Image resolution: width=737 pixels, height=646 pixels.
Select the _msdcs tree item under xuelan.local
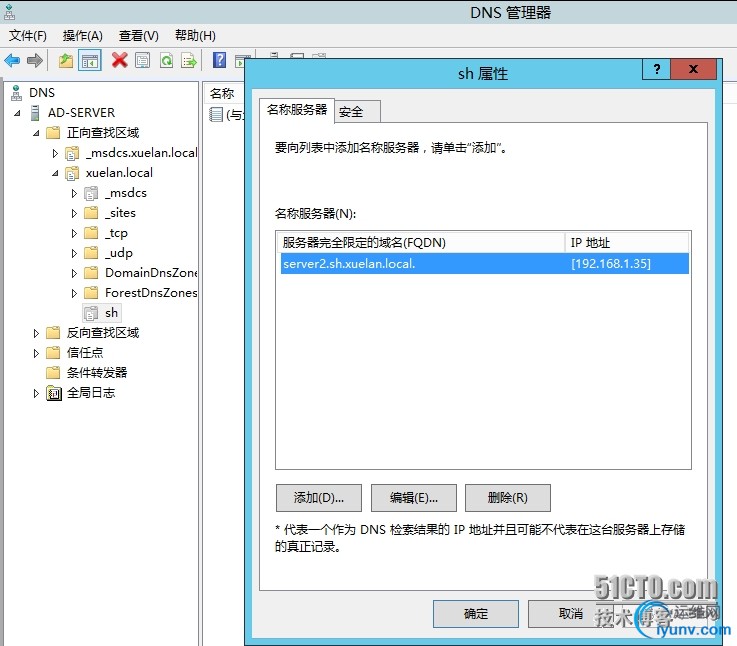(x=126, y=193)
